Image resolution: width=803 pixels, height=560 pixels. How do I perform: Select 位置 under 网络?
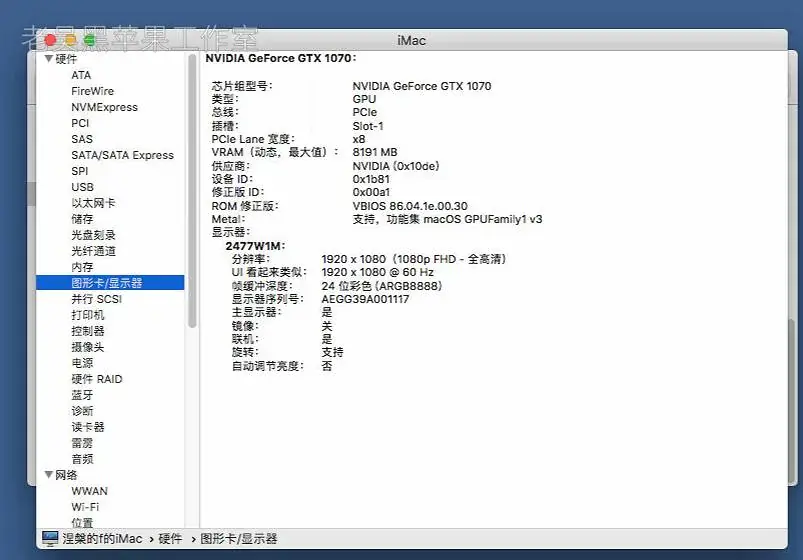click(82, 523)
